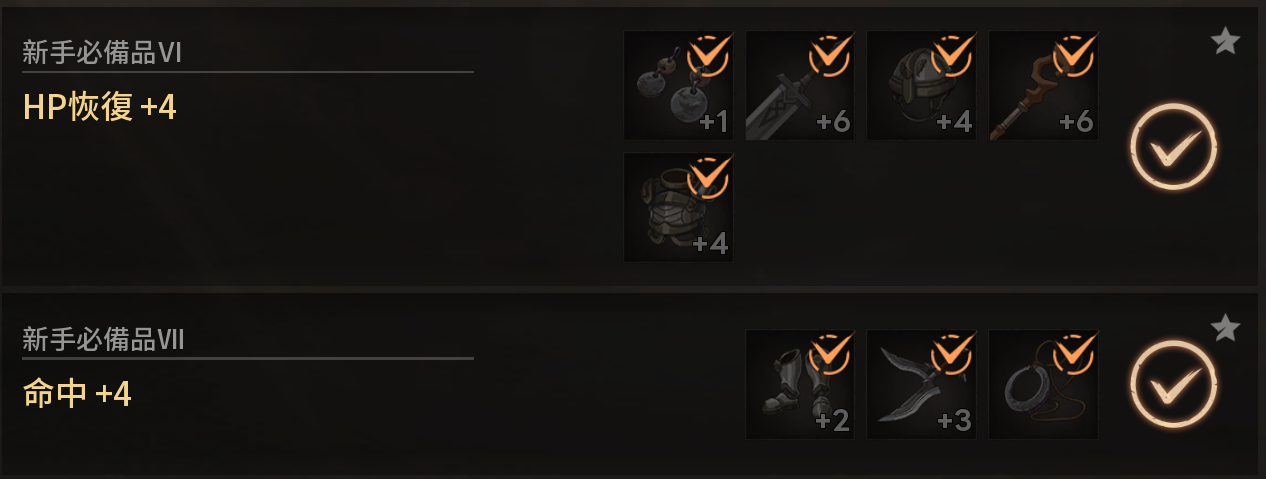The height and width of the screenshot is (479, 1266).
Task: Click the large checkmark circle for 新手必備品VI
Action: point(1174,149)
